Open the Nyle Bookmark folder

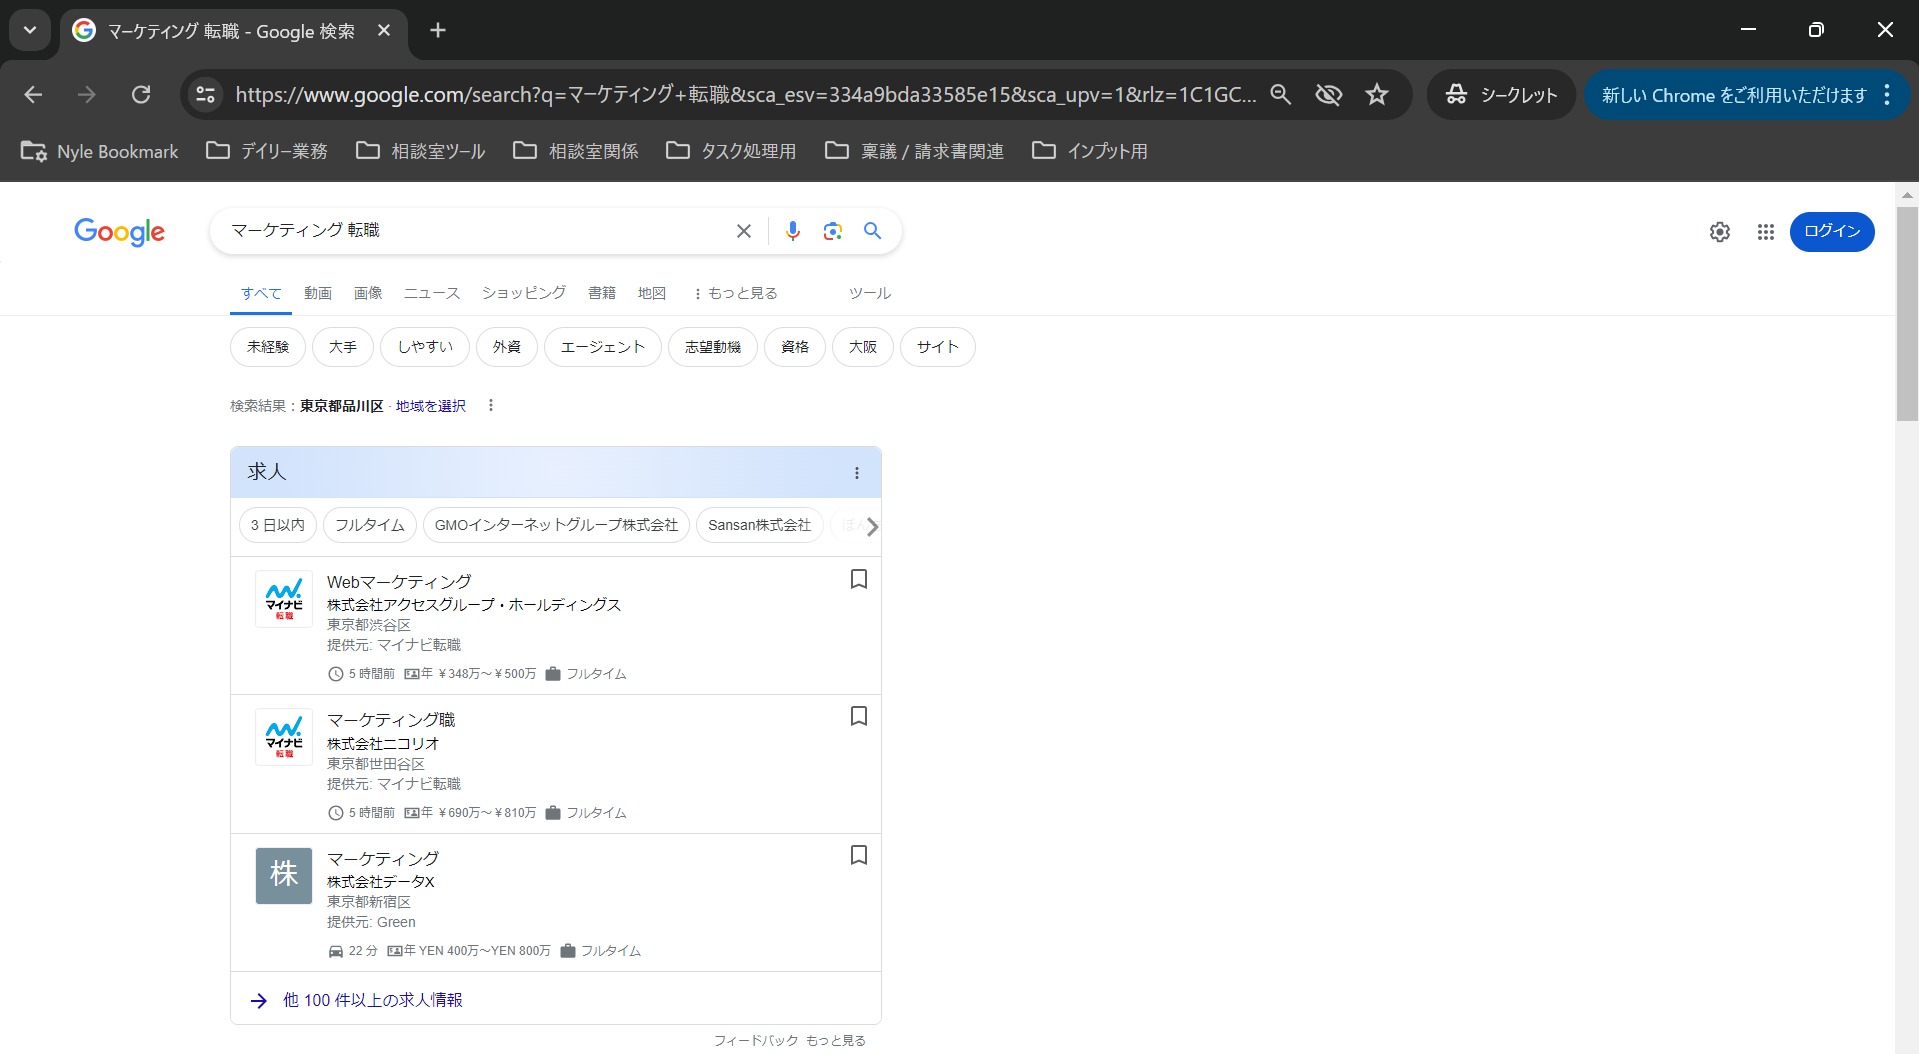99,151
